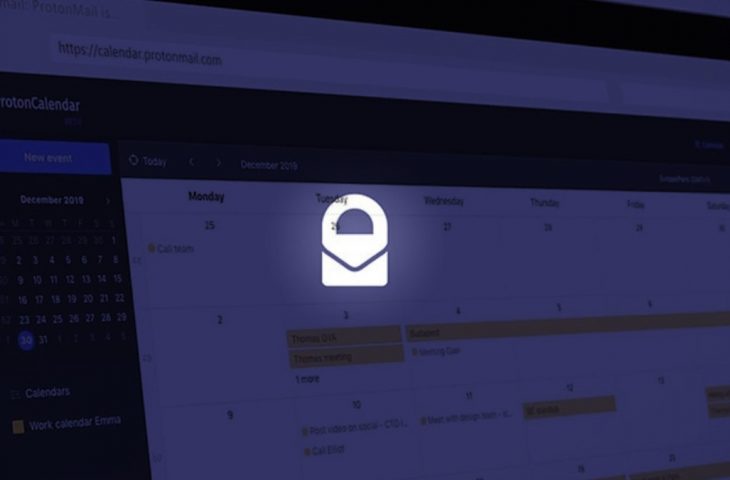Viewport: 730px width, 480px height.
Task: Select day 13 in the main month grid
Action: [661, 380]
